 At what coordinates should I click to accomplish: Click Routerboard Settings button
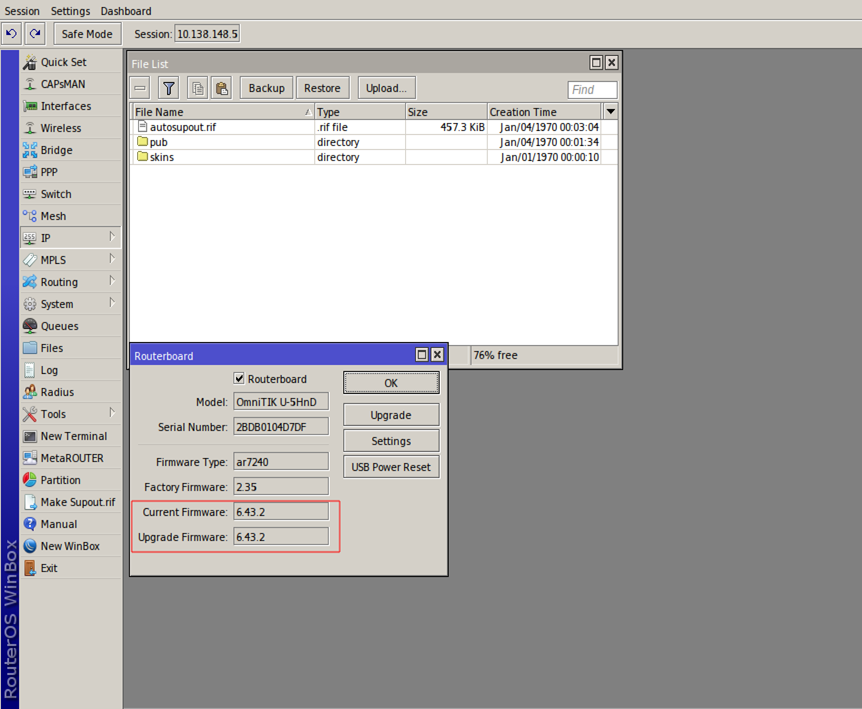(x=391, y=441)
